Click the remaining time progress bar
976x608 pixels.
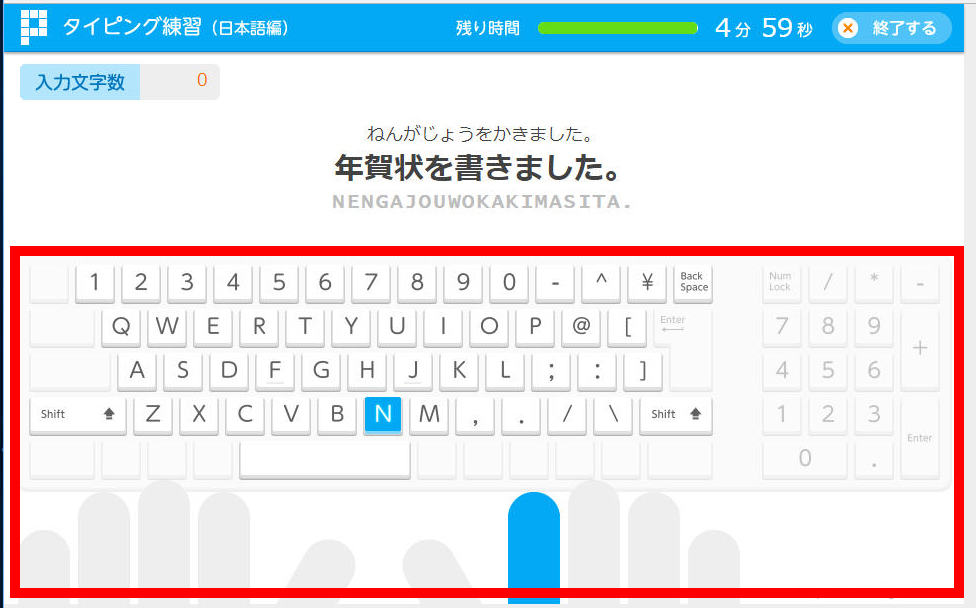tap(617, 28)
